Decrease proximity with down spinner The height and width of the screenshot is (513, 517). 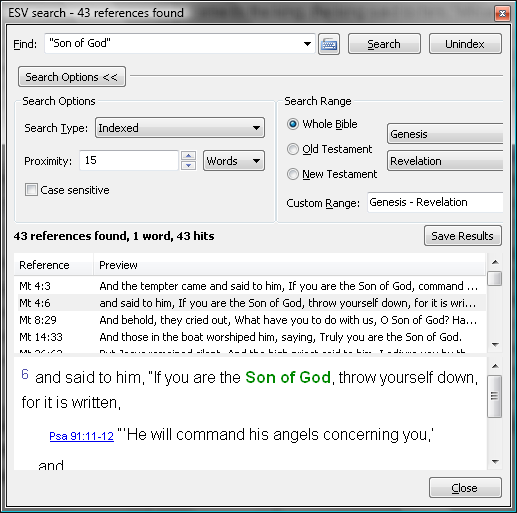tap(189, 165)
